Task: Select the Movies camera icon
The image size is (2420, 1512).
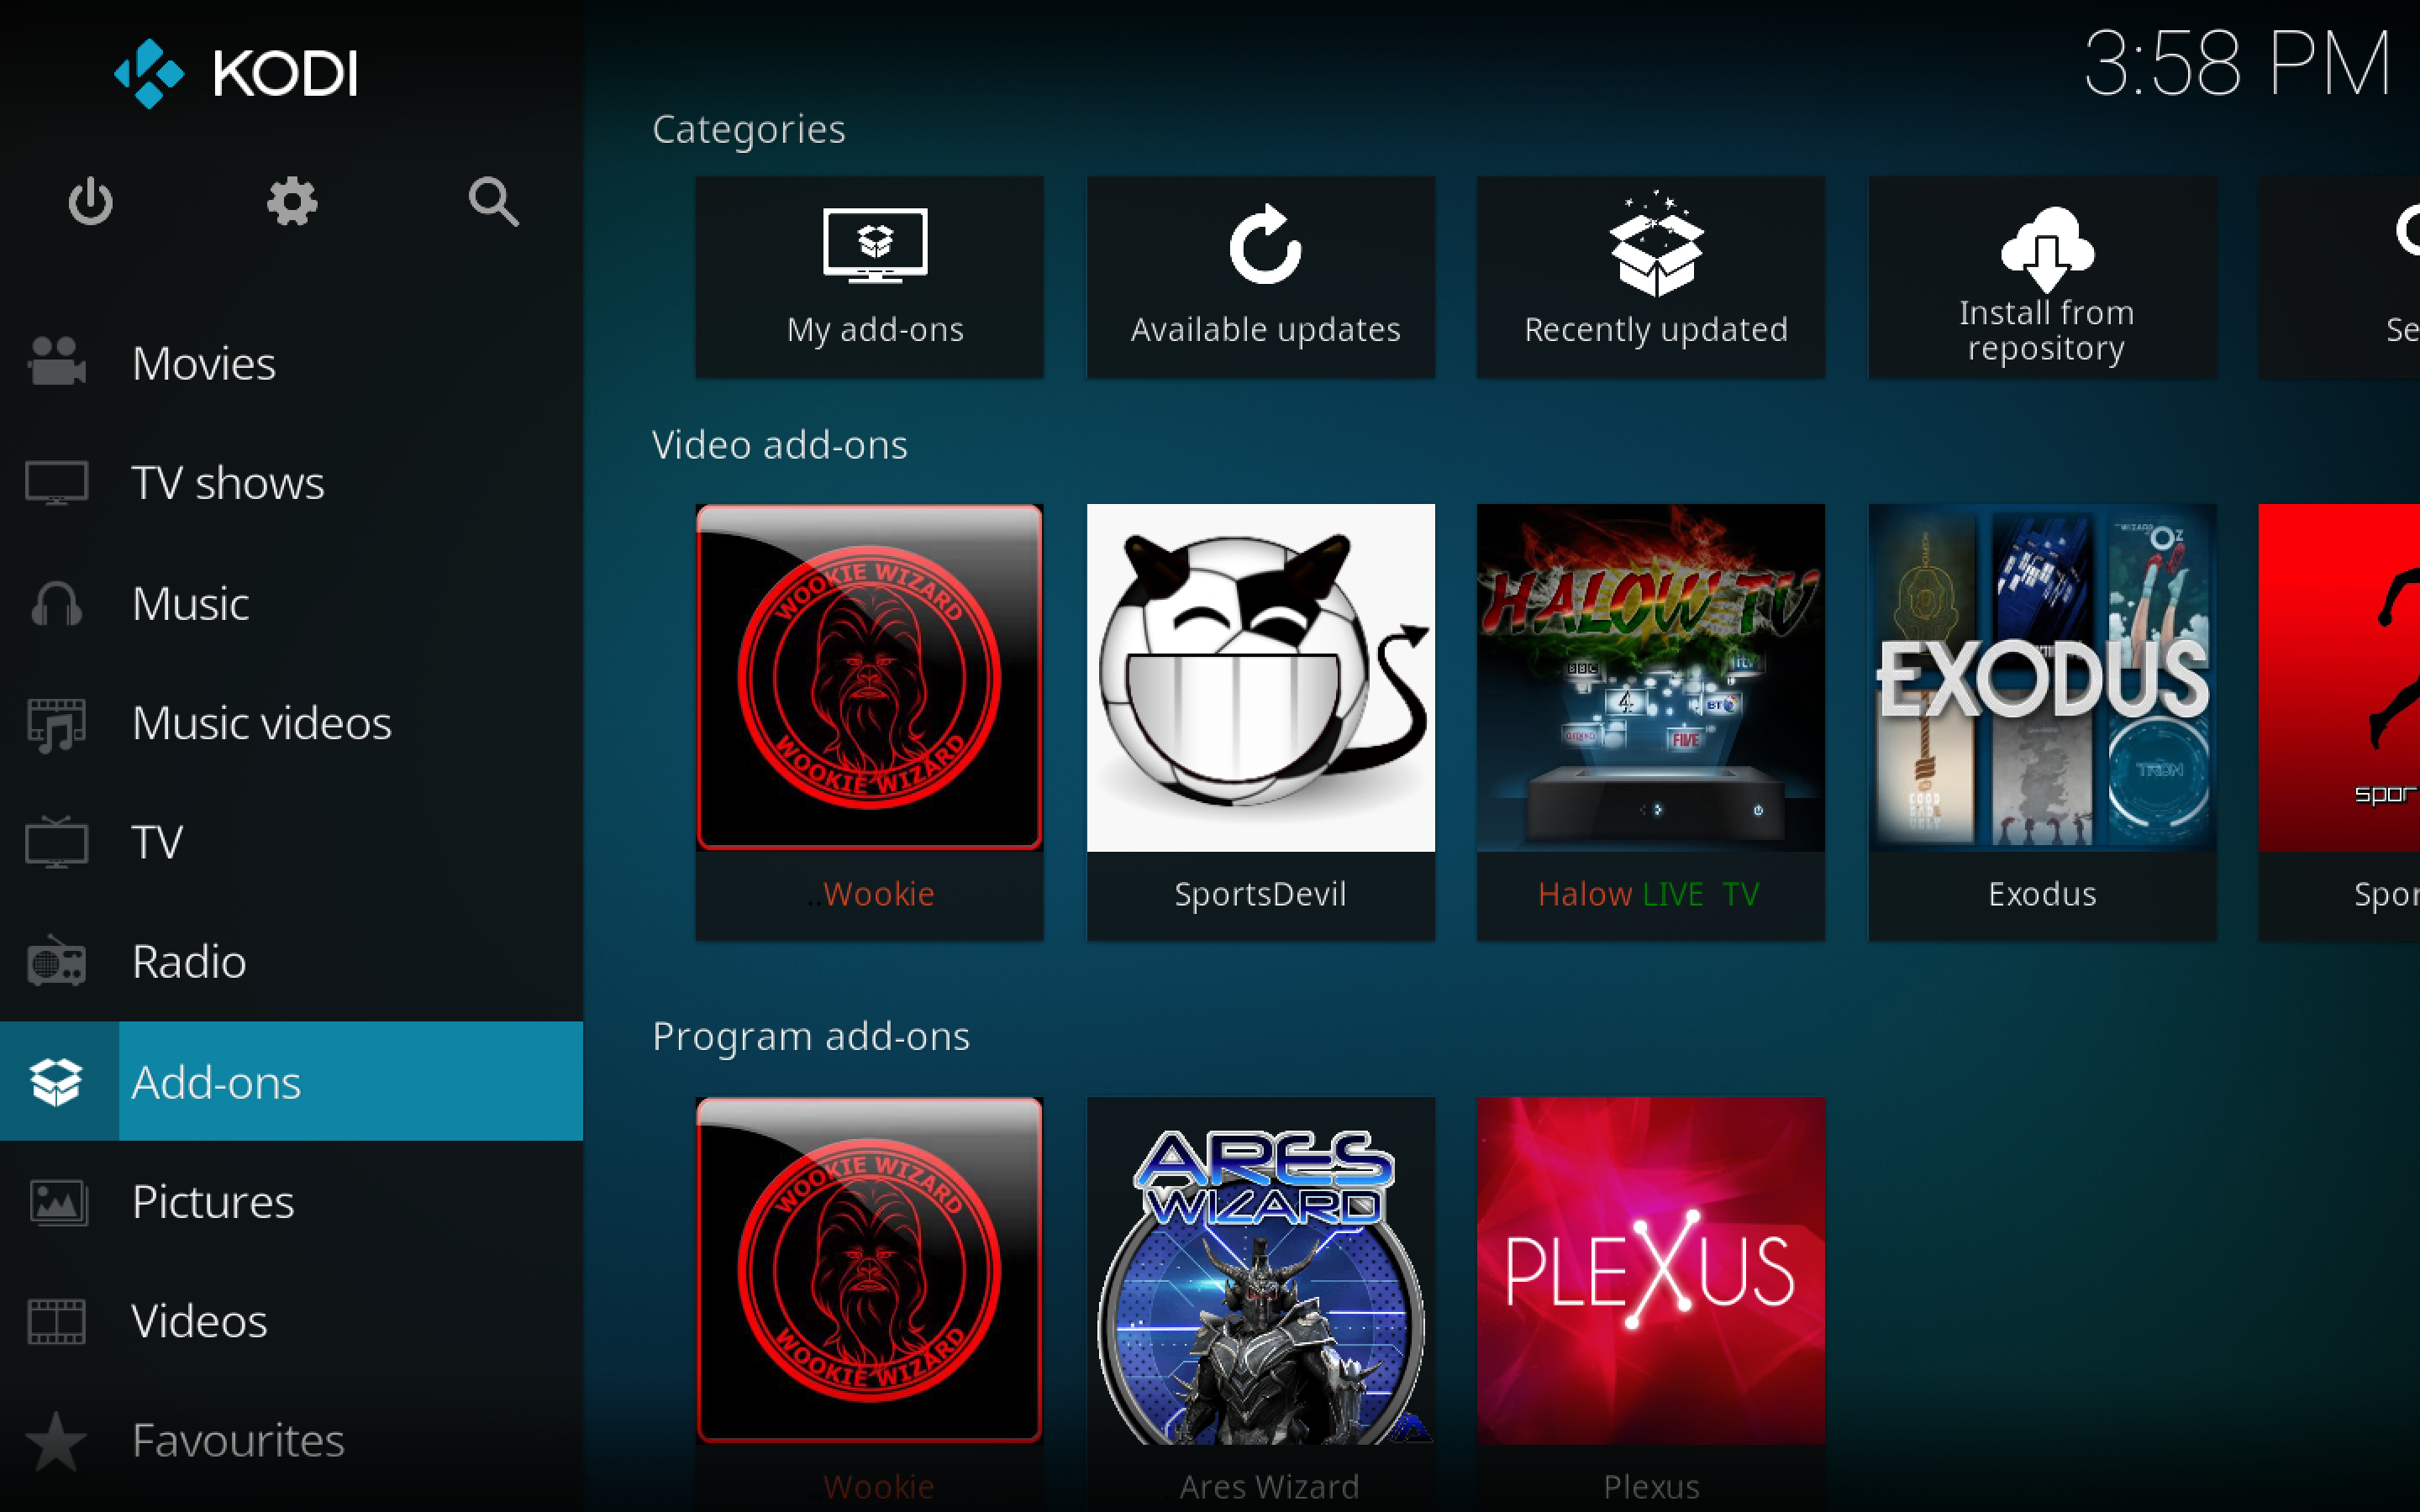Action: tap(57, 362)
